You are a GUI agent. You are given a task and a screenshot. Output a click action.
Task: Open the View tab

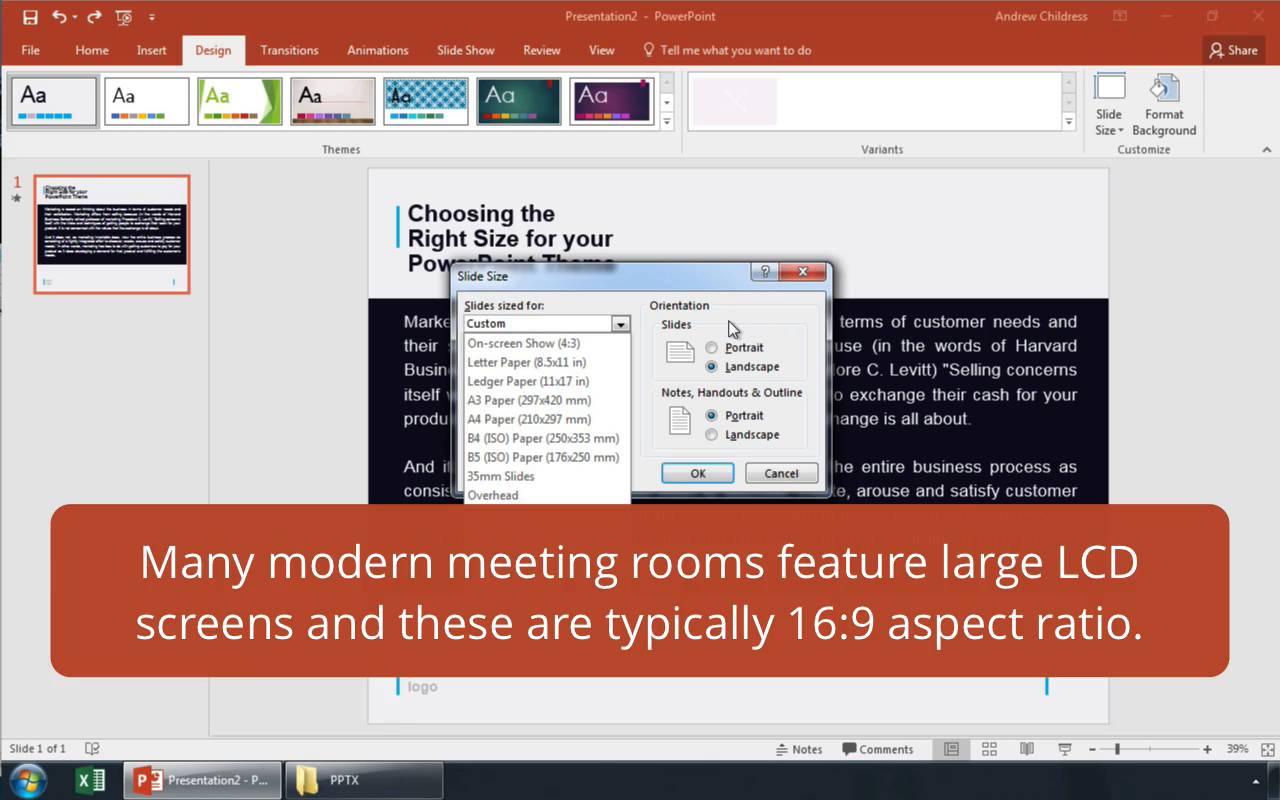click(x=602, y=50)
